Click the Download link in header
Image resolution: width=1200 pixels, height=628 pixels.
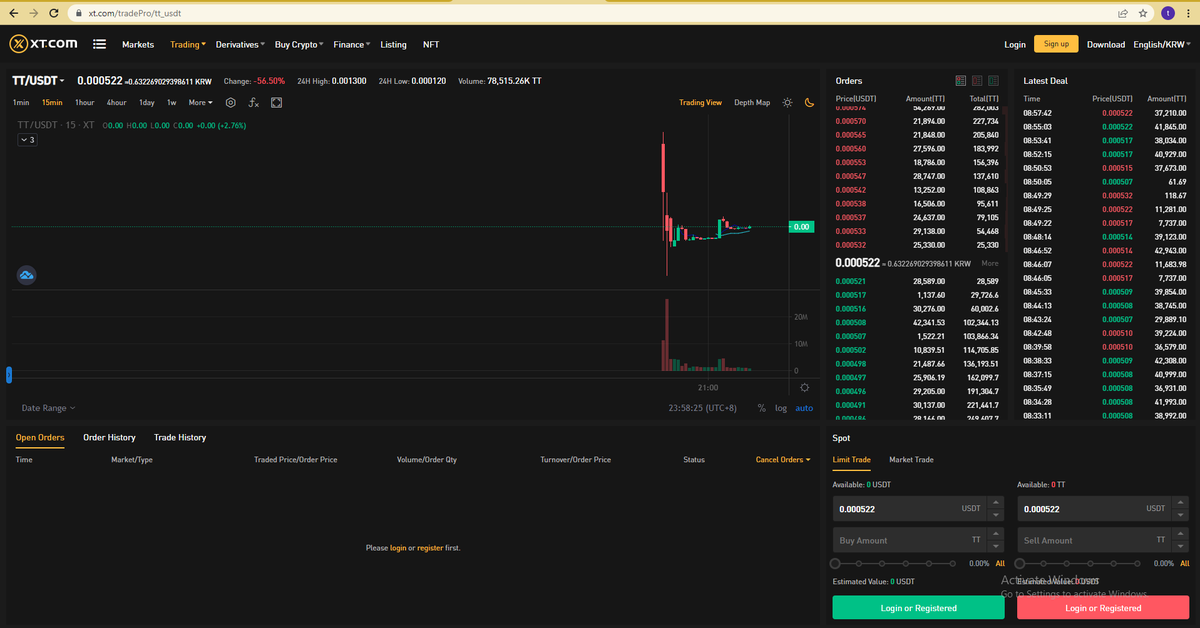[x=1106, y=44]
